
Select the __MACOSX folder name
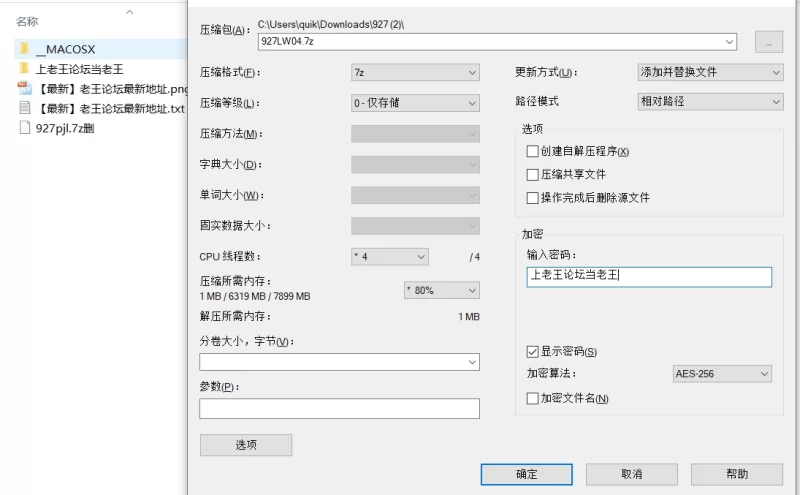tap(65, 50)
